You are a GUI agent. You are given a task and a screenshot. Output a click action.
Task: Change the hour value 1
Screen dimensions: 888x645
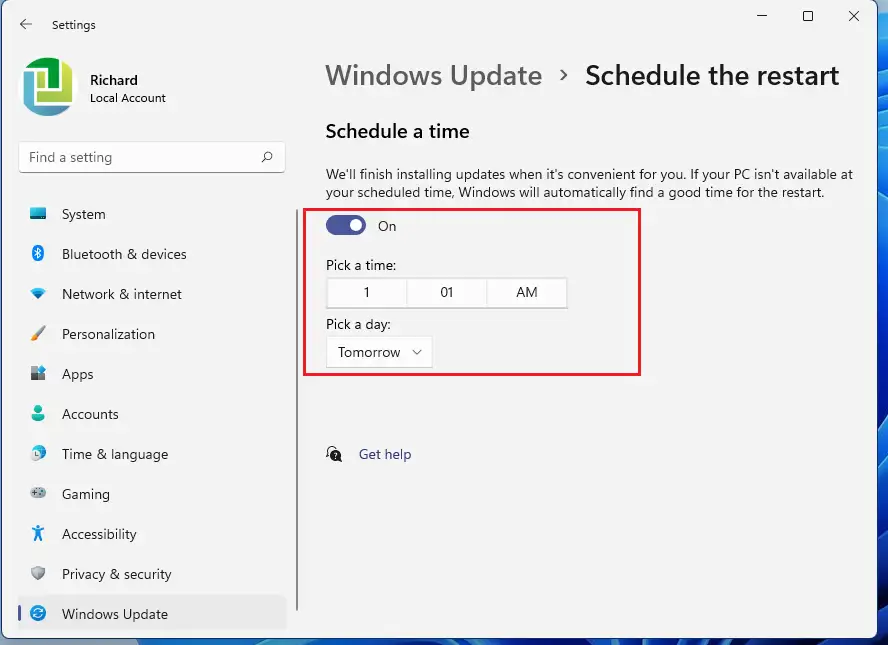point(366,293)
